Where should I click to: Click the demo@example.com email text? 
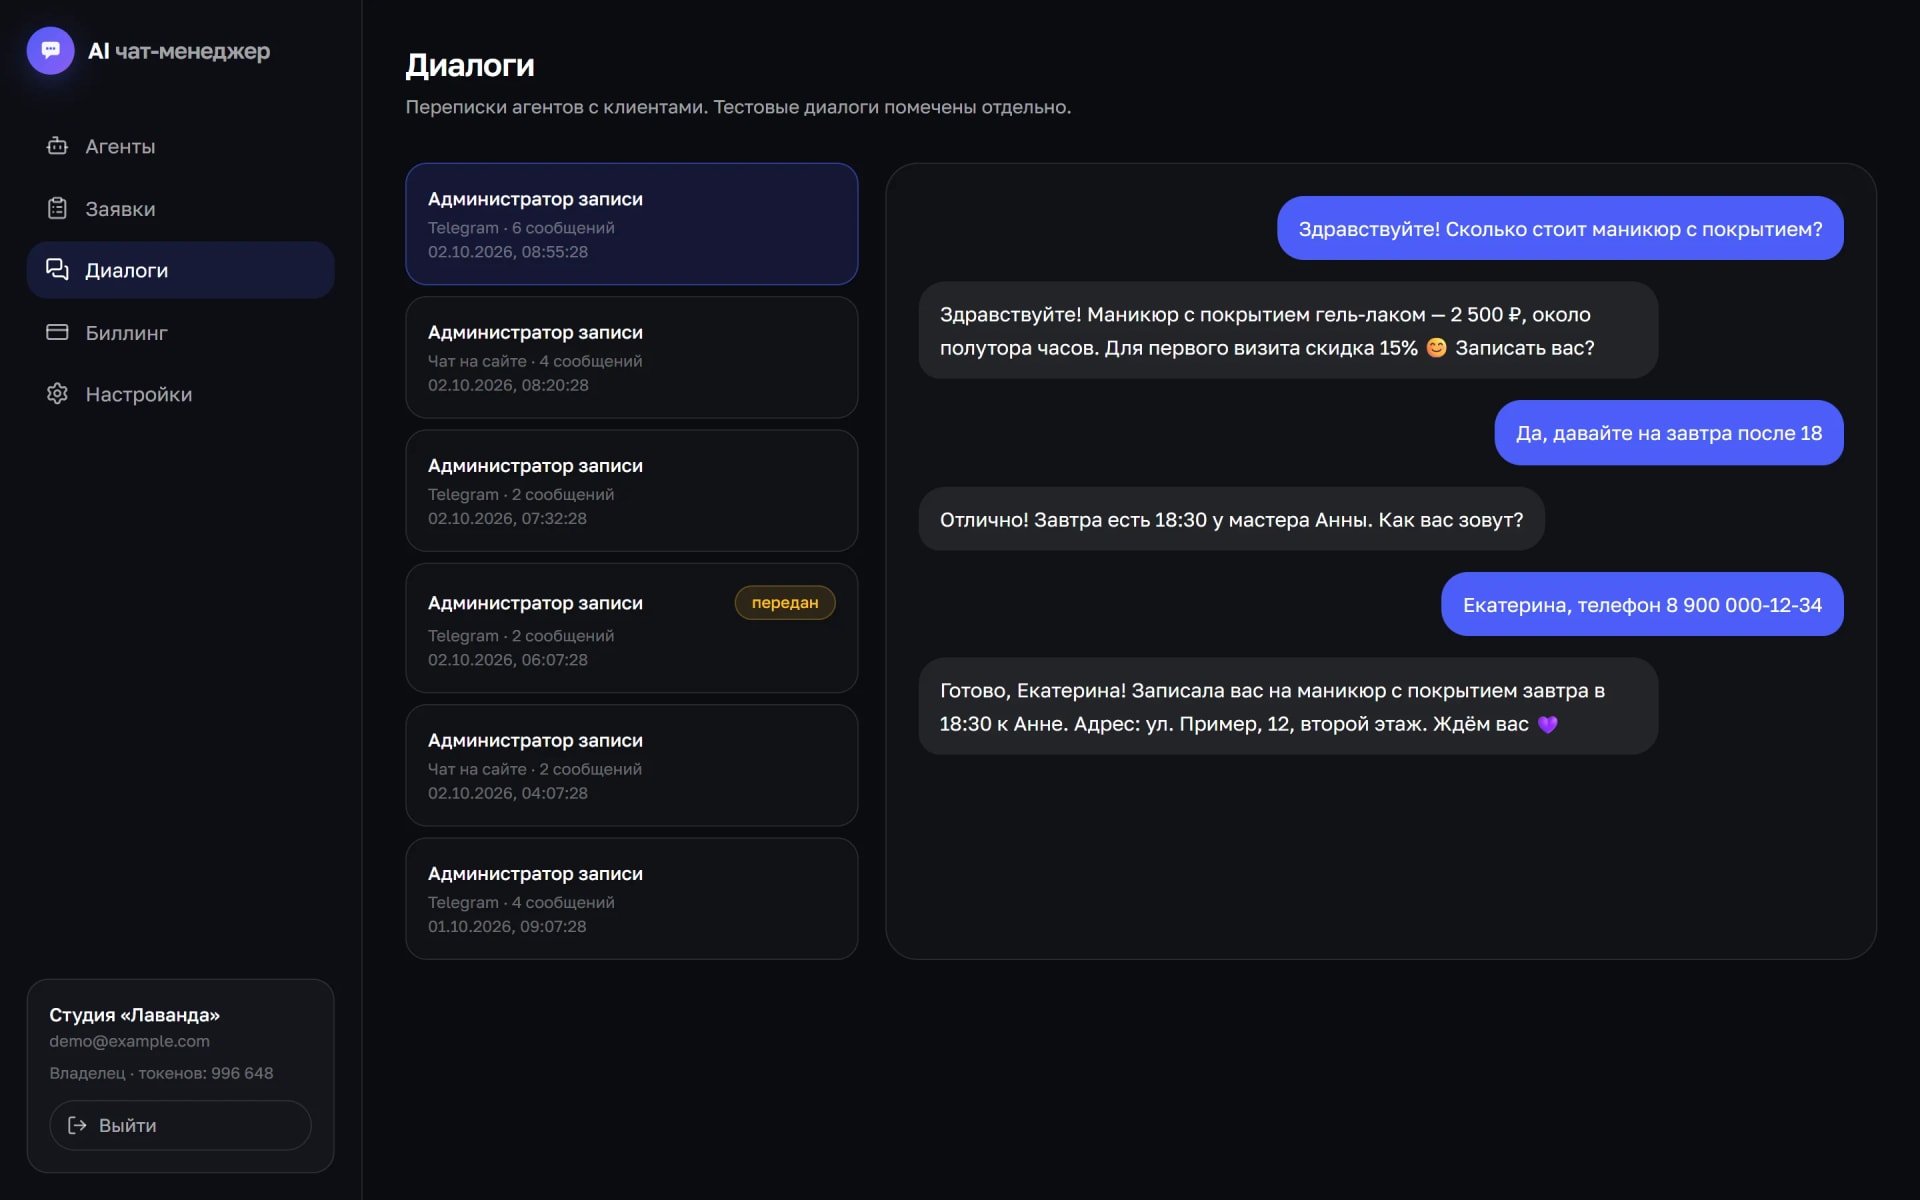(129, 1041)
